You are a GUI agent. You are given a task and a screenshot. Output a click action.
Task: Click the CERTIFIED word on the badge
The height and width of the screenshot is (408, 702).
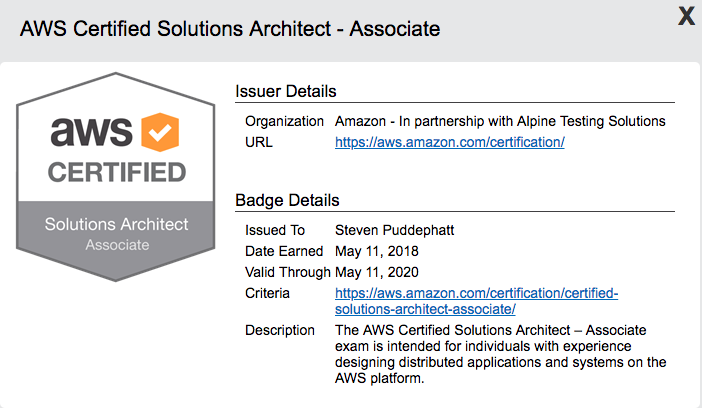coord(117,172)
